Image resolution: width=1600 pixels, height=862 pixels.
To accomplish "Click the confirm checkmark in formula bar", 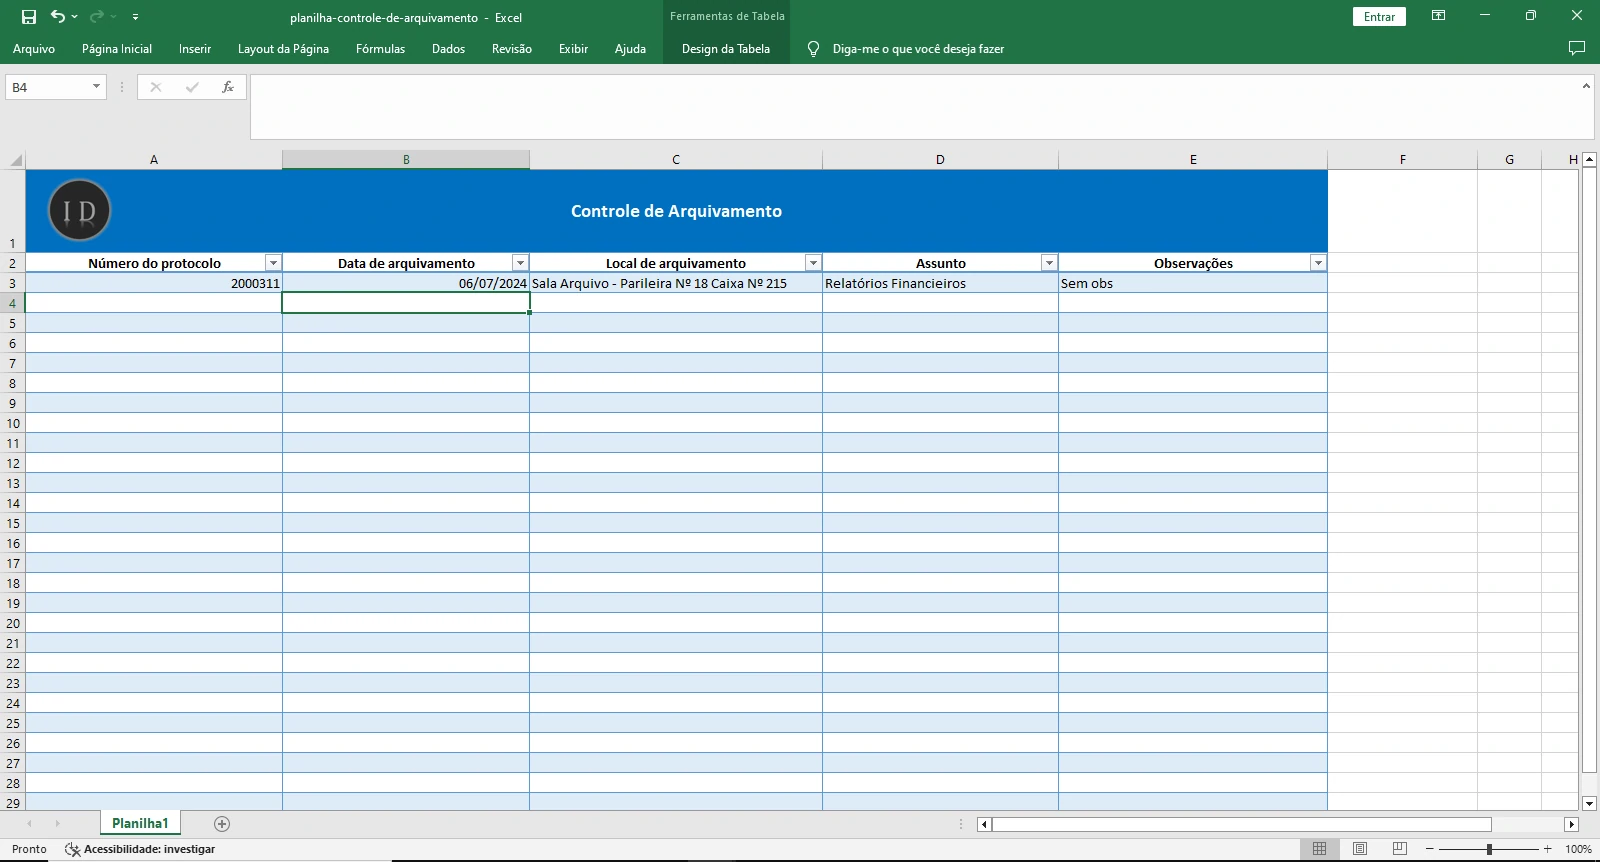I will tap(192, 87).
